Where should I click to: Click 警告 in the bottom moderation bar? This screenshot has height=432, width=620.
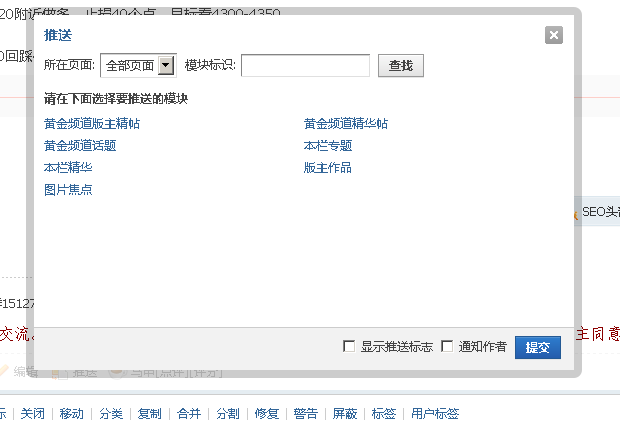click(306, 414)
